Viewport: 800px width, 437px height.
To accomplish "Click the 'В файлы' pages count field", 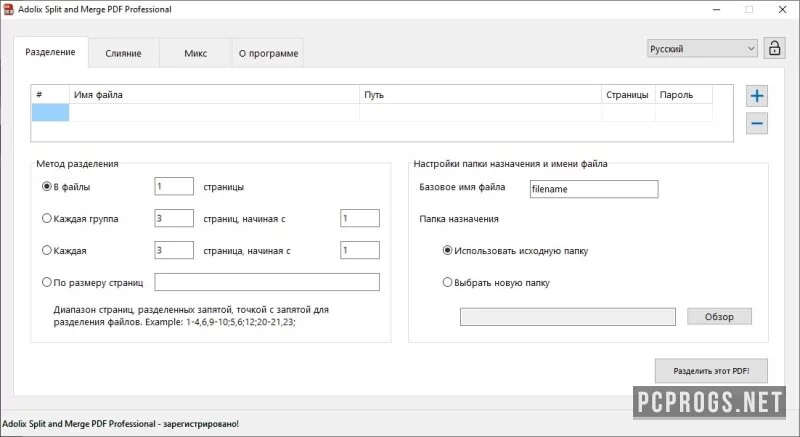I will click(174, 186).
